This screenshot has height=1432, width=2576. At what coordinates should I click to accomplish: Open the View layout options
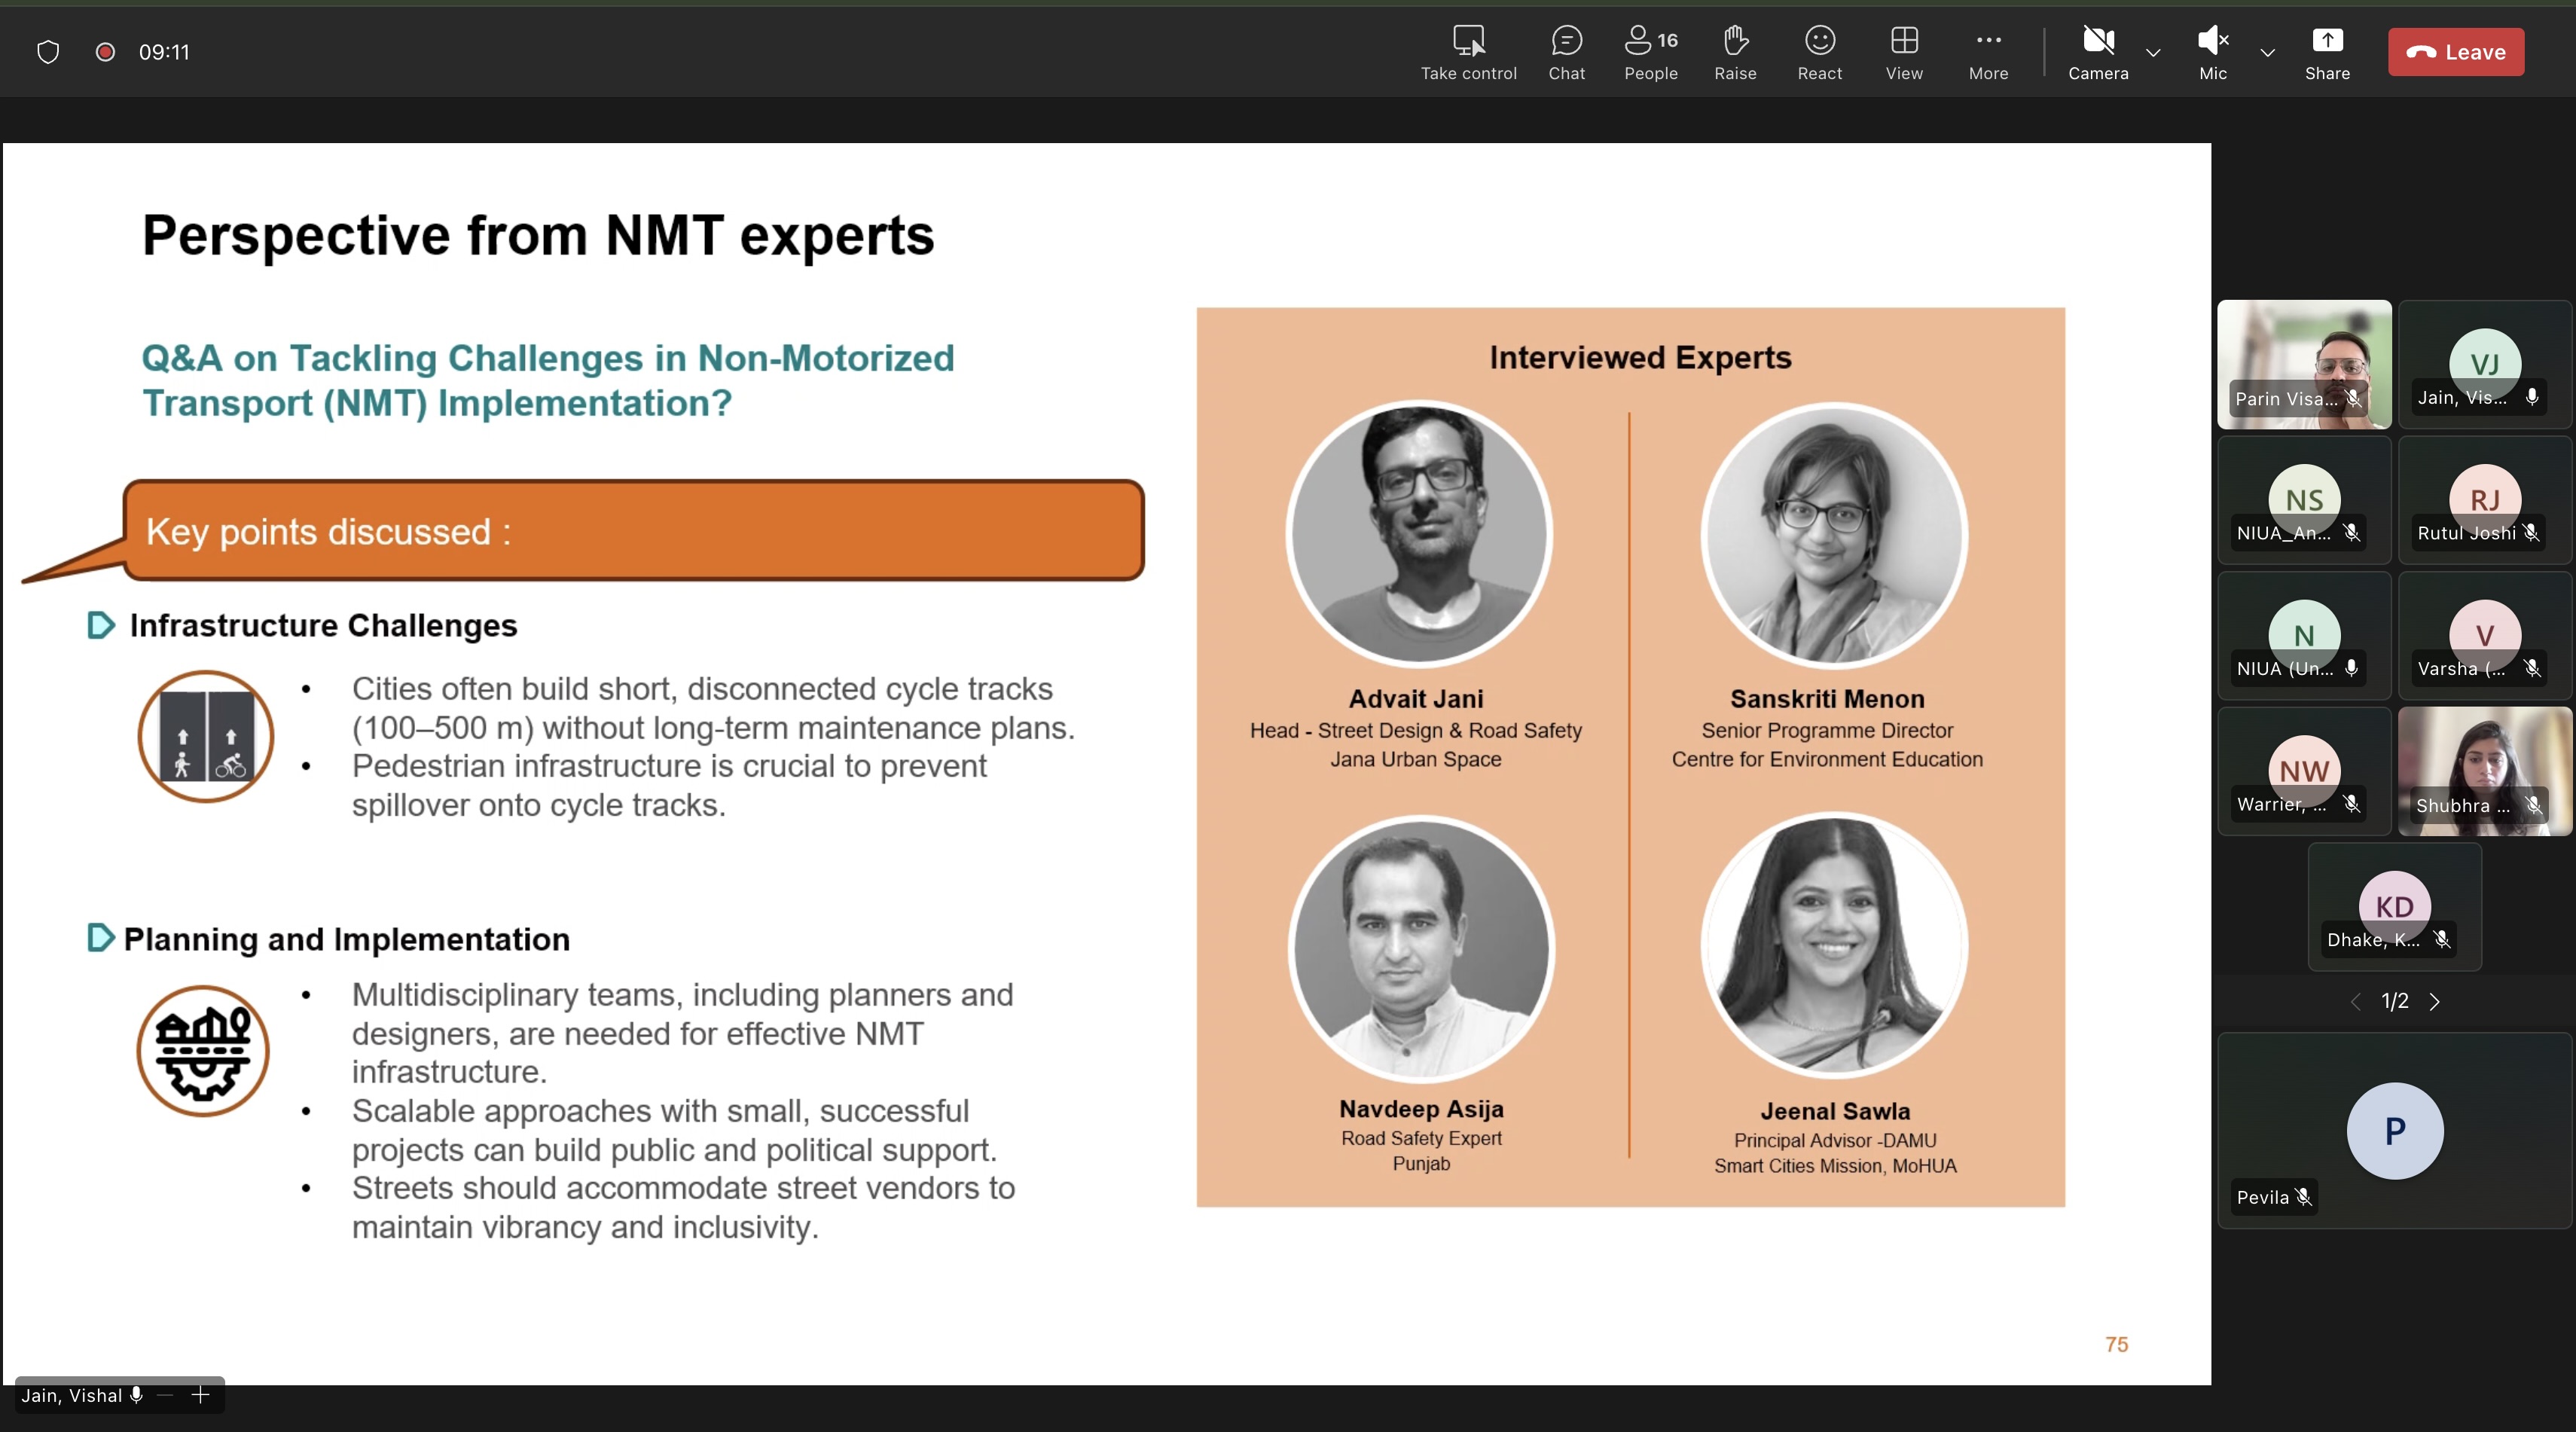tap(1904, 52)
